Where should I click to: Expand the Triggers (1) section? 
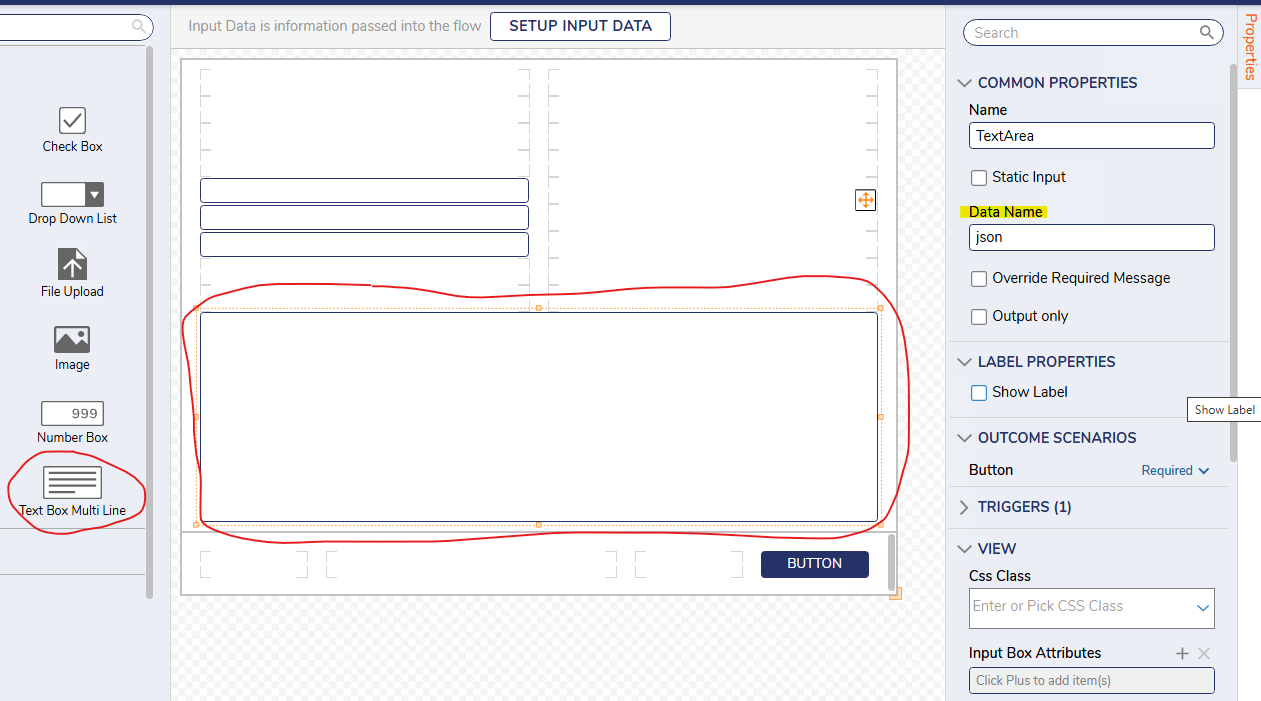click(x=964, y=507)
